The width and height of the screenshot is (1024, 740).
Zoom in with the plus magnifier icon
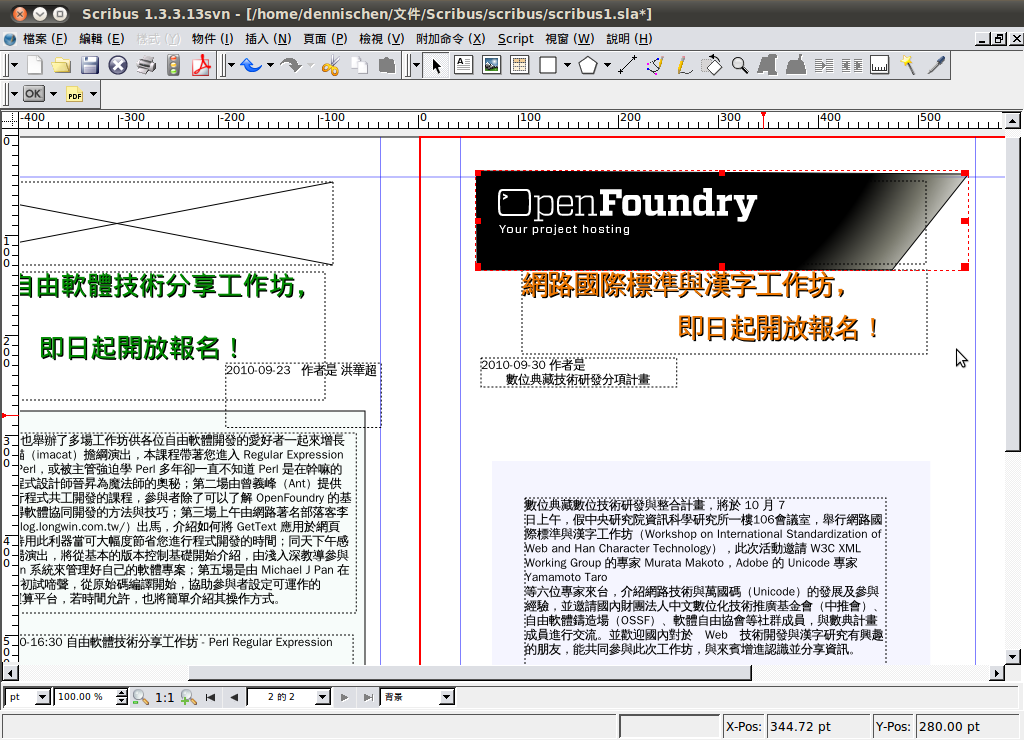point(189,698)
